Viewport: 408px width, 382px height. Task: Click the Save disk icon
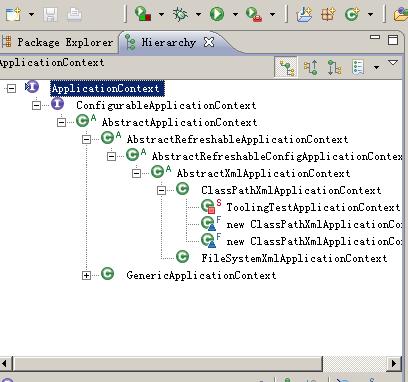[50, 14]
